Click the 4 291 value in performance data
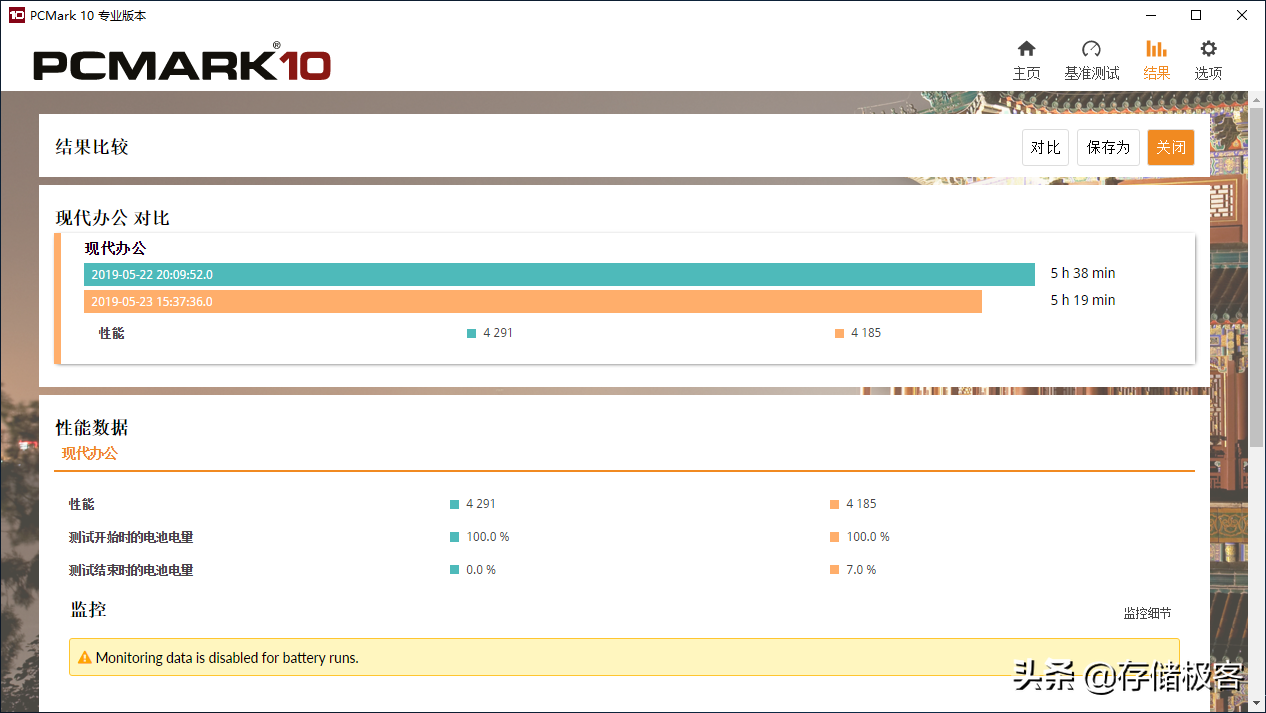 coord(481,504)
